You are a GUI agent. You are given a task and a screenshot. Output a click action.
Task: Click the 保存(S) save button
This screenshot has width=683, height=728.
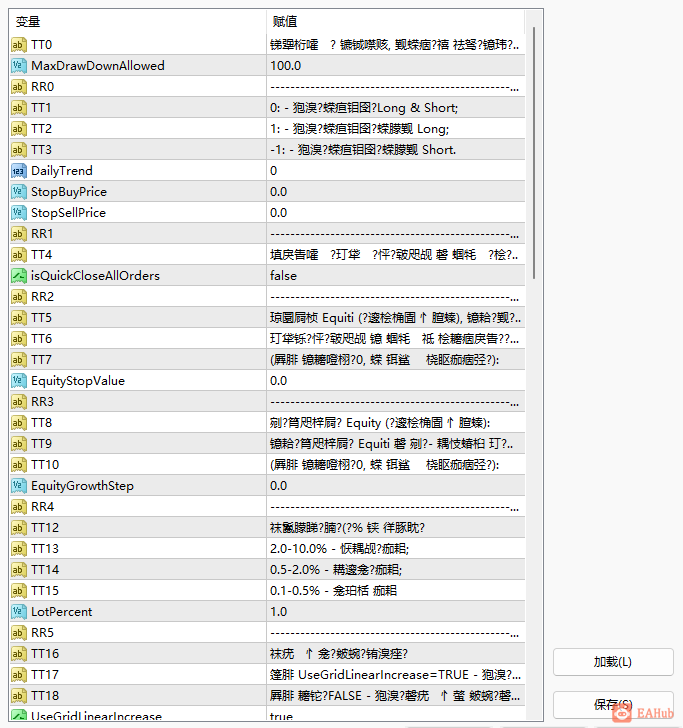click(x=613, y=704)
